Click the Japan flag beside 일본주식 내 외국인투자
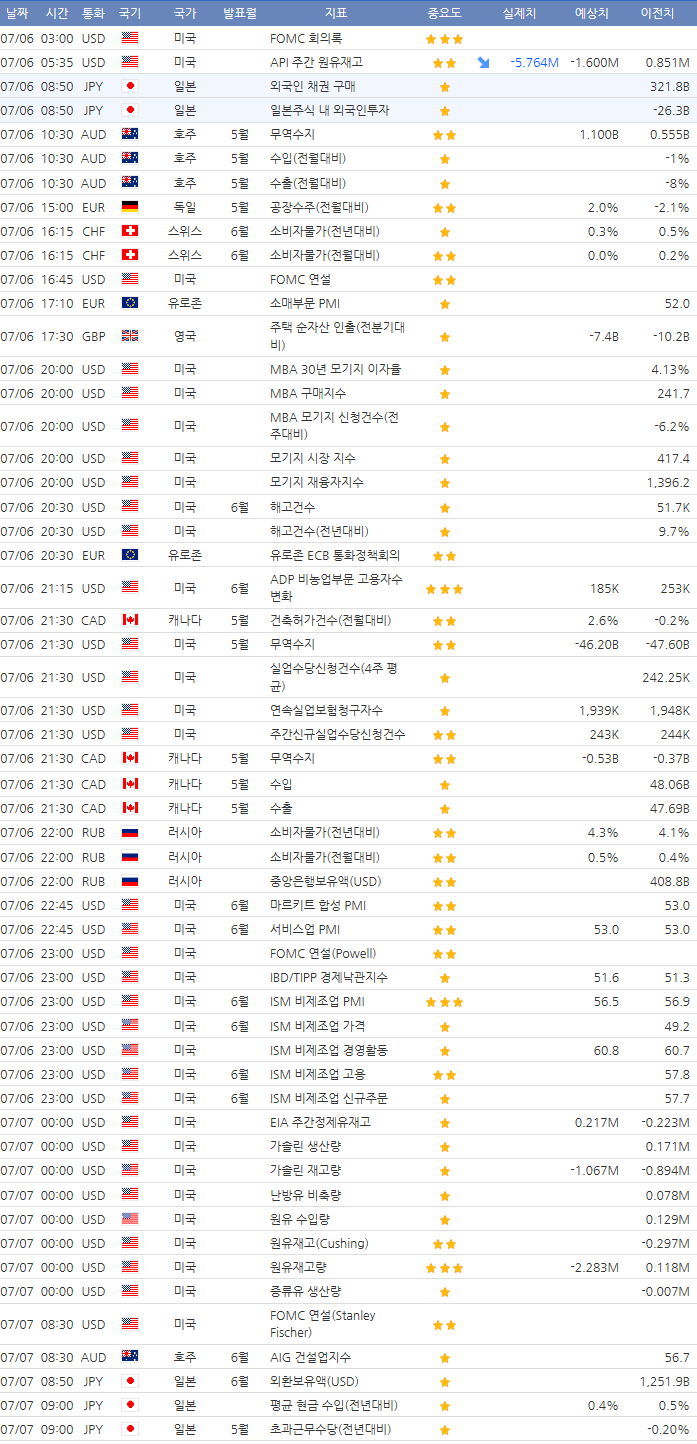This screenshot has height=1444, width=697. point(130,110)
